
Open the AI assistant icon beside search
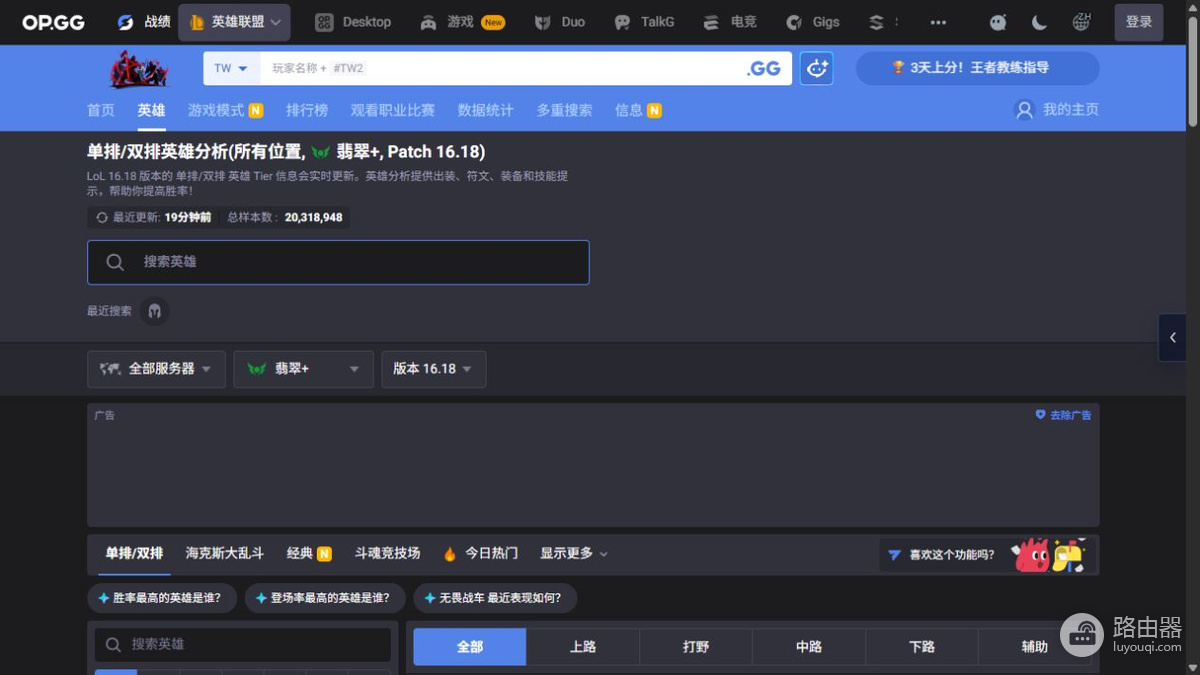[x=817, y=68]
